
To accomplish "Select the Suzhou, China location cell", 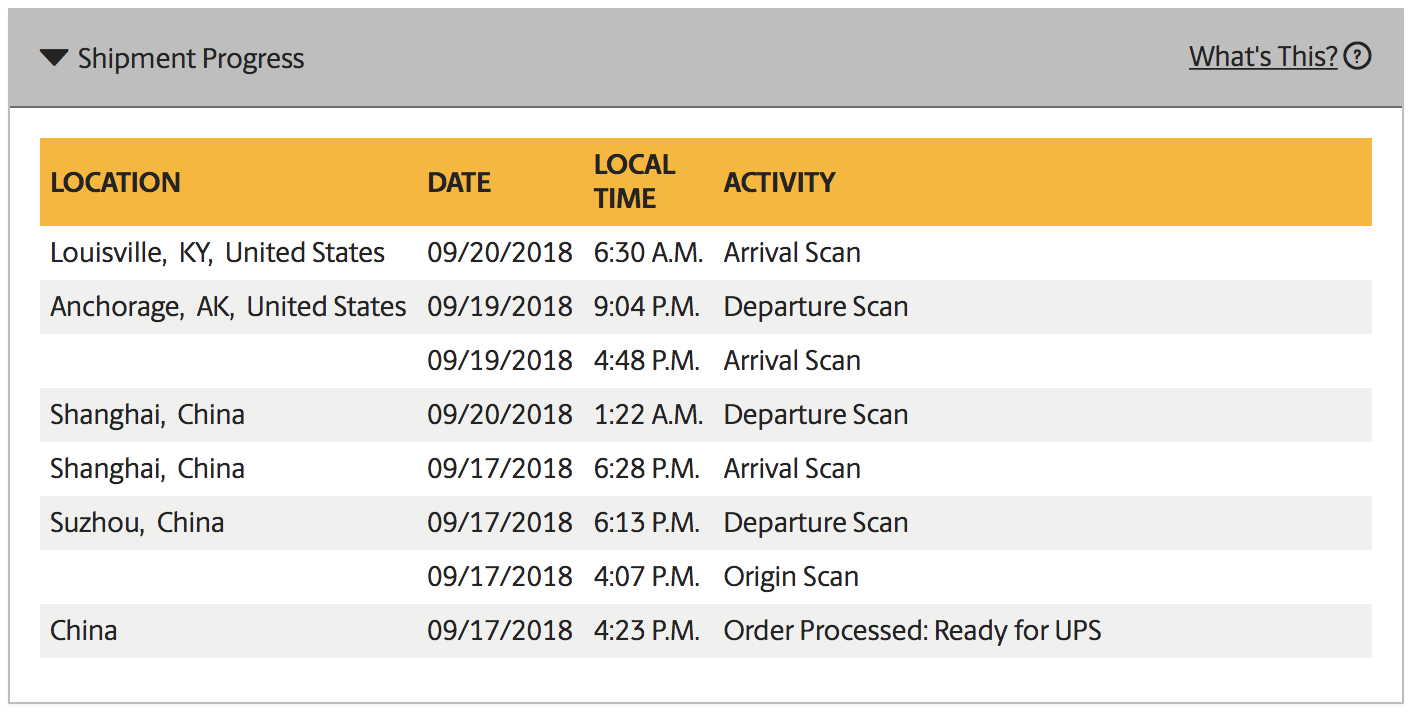I will 137,523.
